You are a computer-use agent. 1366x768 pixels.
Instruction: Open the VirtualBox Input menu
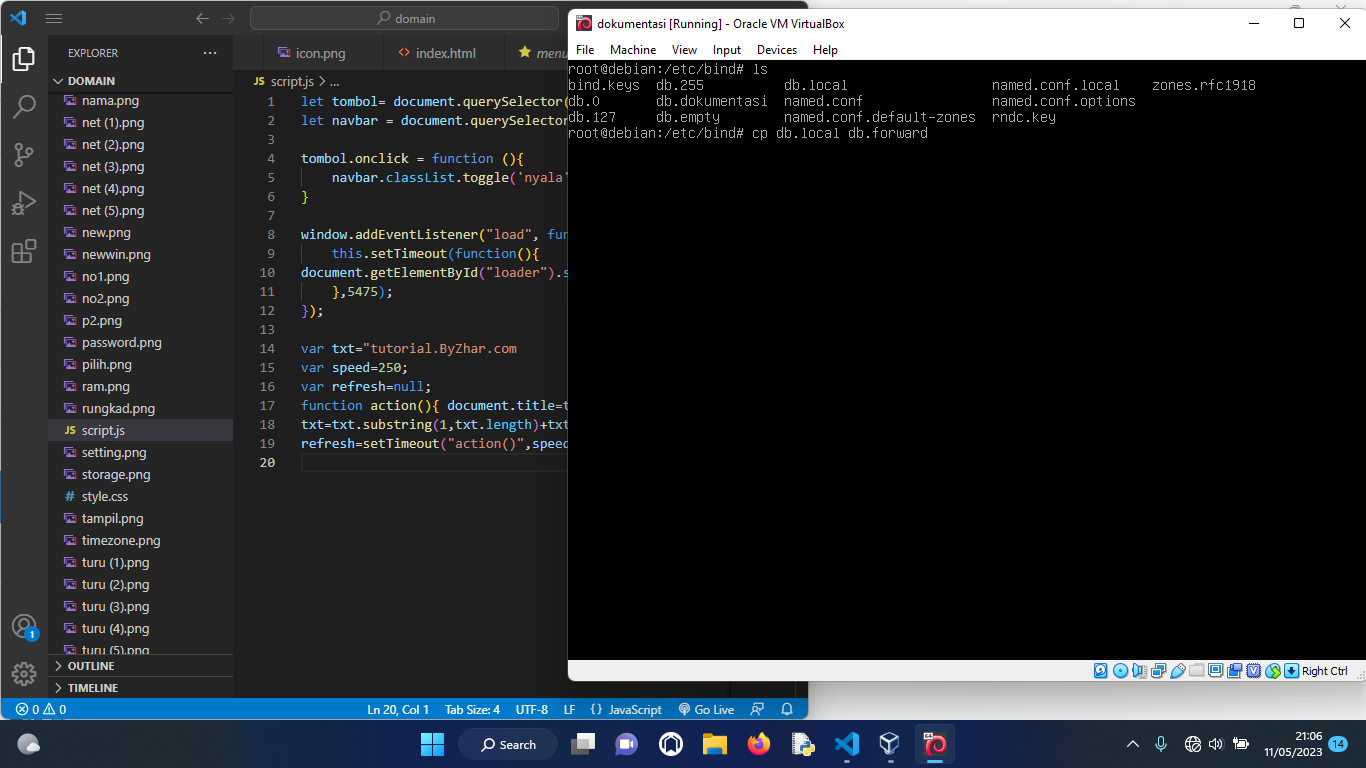point(727,49)
